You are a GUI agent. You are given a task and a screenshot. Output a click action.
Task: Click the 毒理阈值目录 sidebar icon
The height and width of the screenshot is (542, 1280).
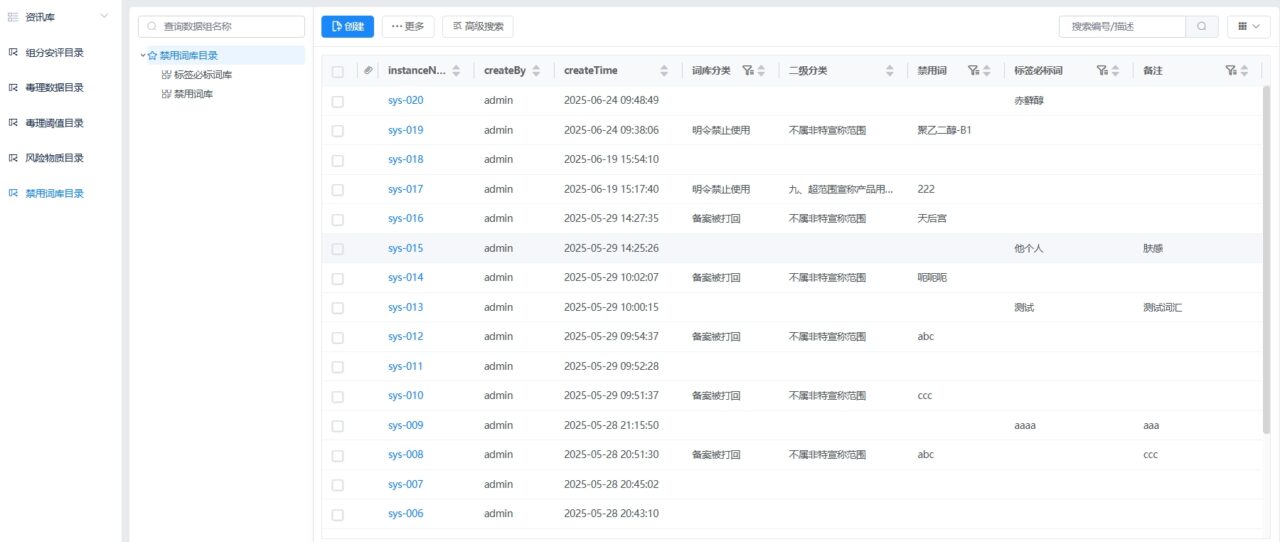tap(13, 123)
